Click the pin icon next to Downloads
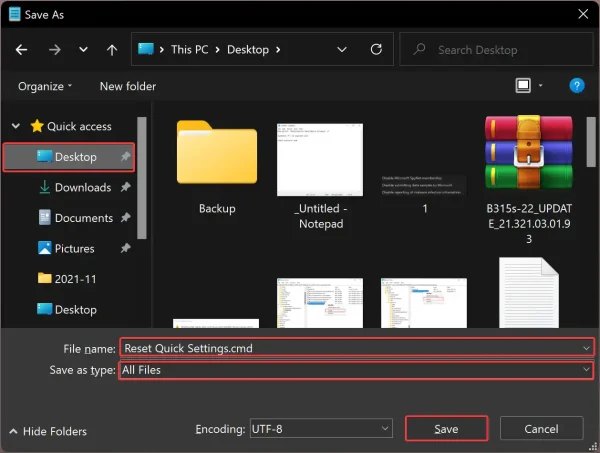 (x=126, y=187)
